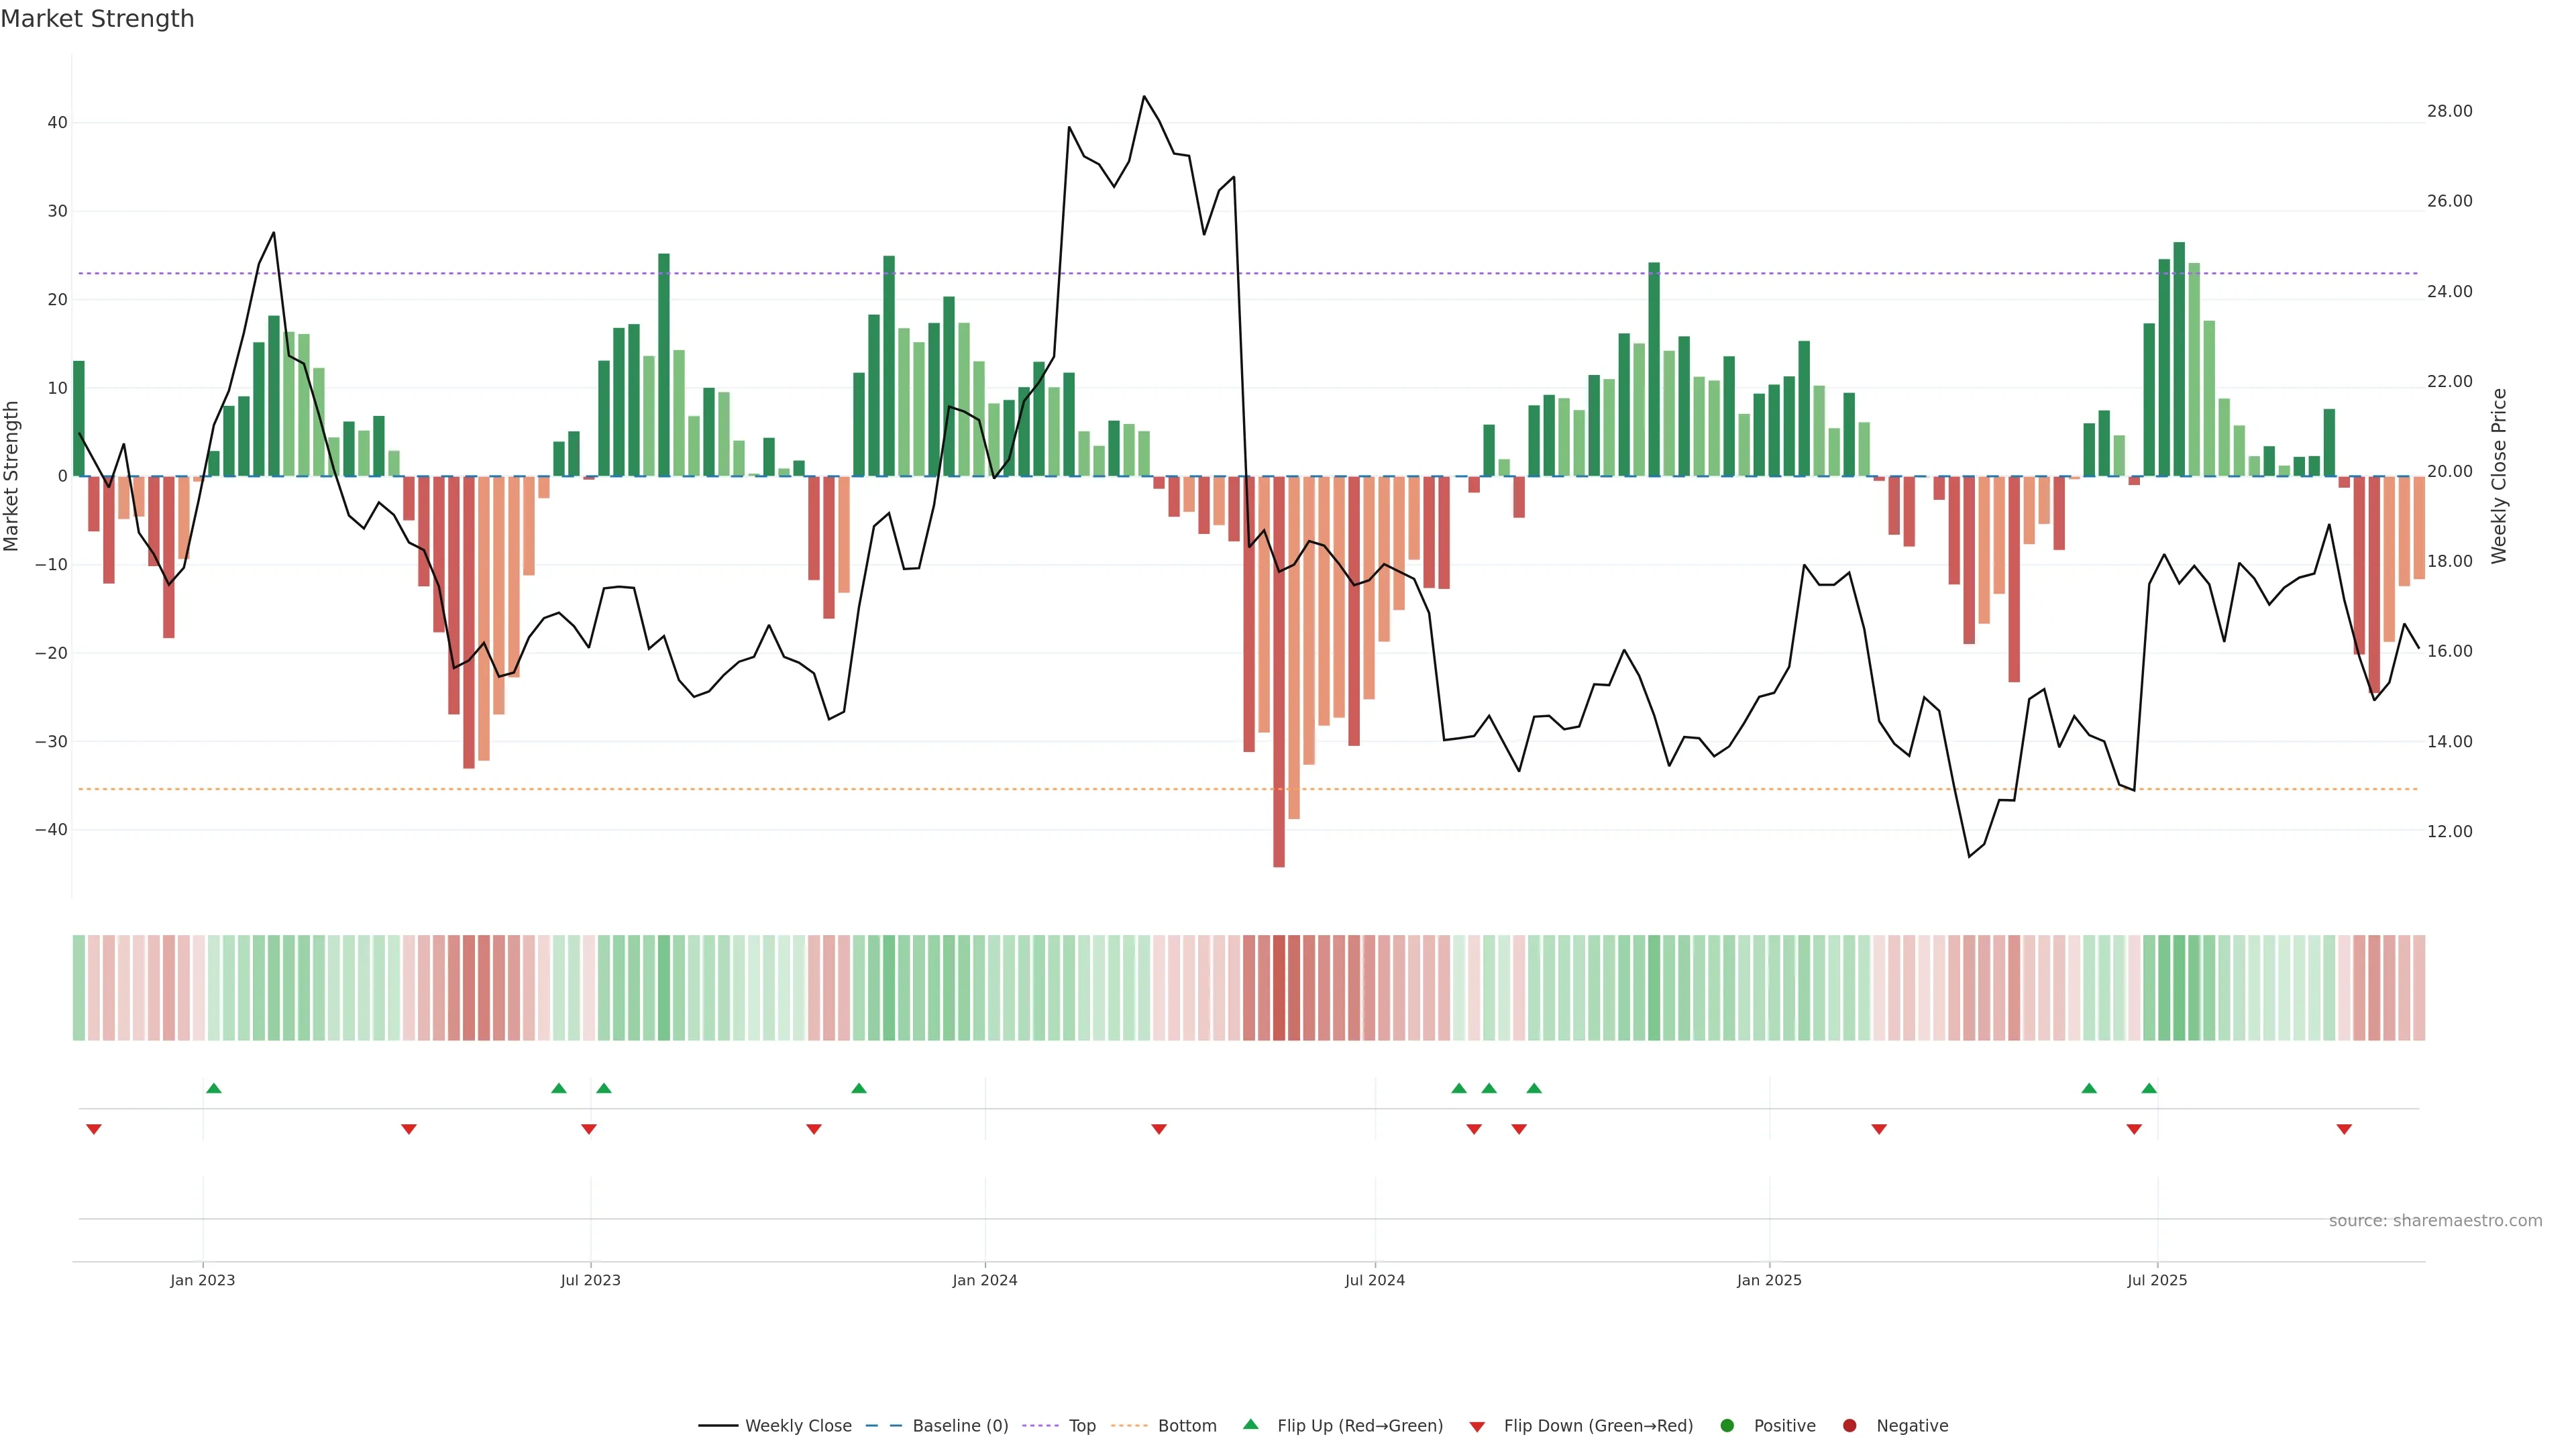Click the source: sharemaestro.com text
This screenshot has width=2576, height=1449.
point(2435,1220)
